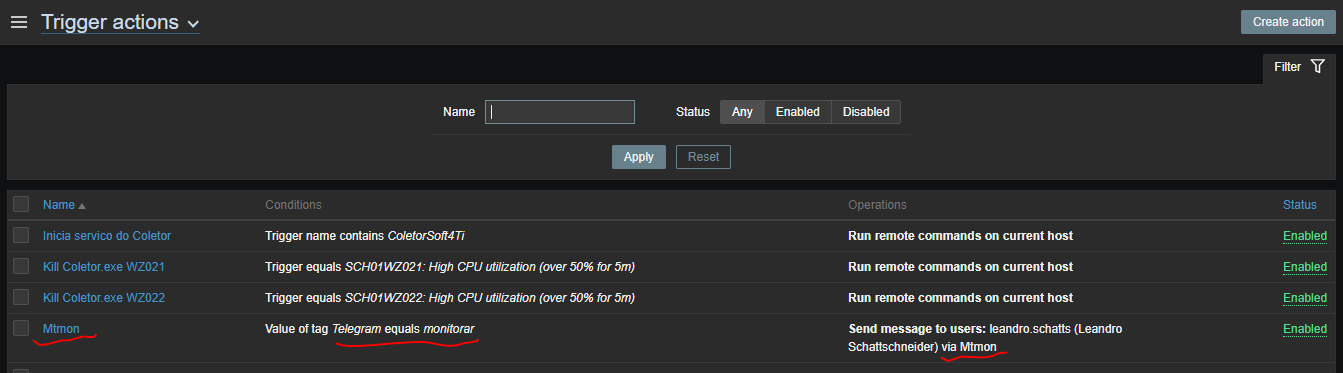Sort the table by Status column
This screenshot has width=1343, height=373.
1300,205
